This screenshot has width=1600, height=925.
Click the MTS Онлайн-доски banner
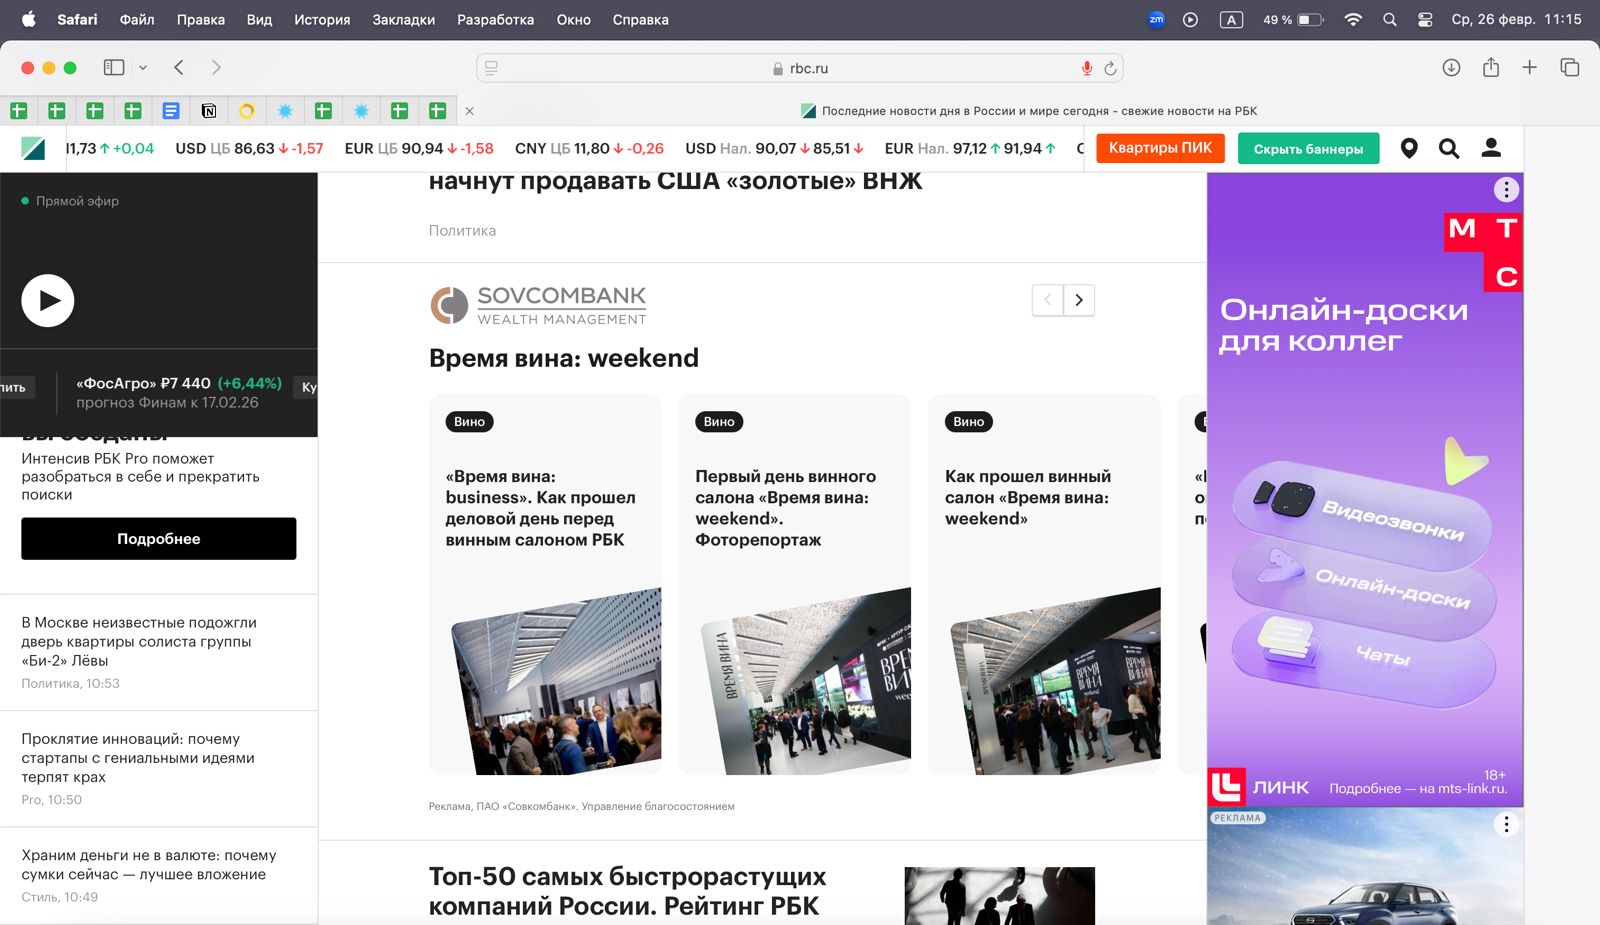click(1365, 490)
